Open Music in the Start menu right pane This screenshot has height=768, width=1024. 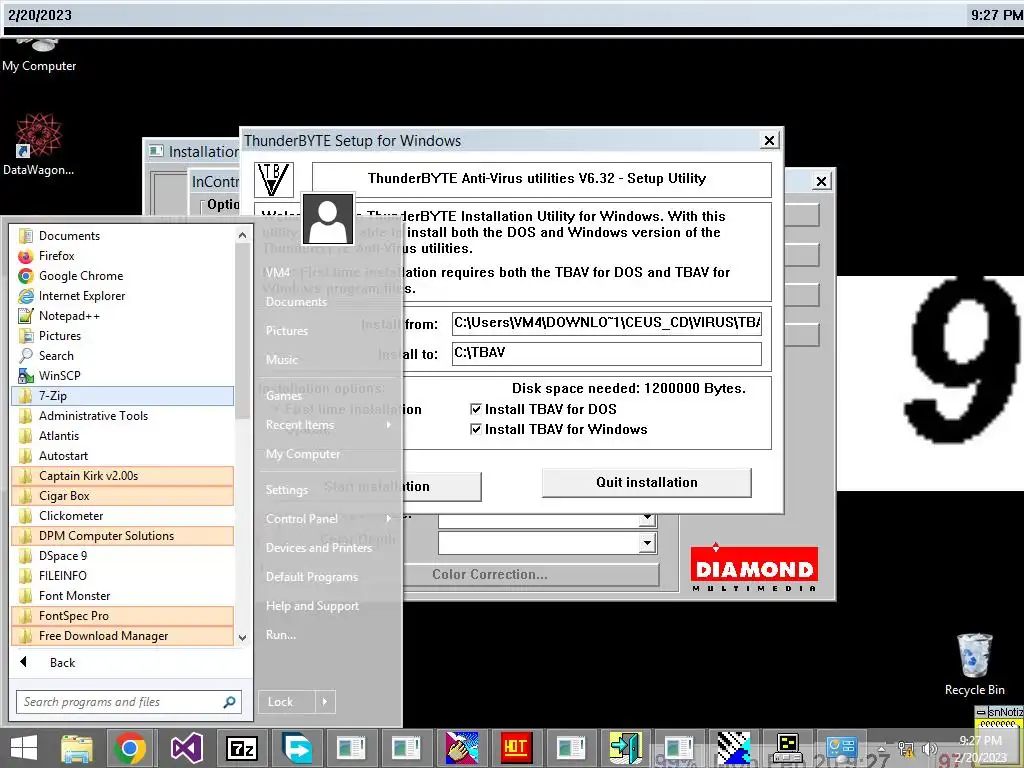coord(281,360)
